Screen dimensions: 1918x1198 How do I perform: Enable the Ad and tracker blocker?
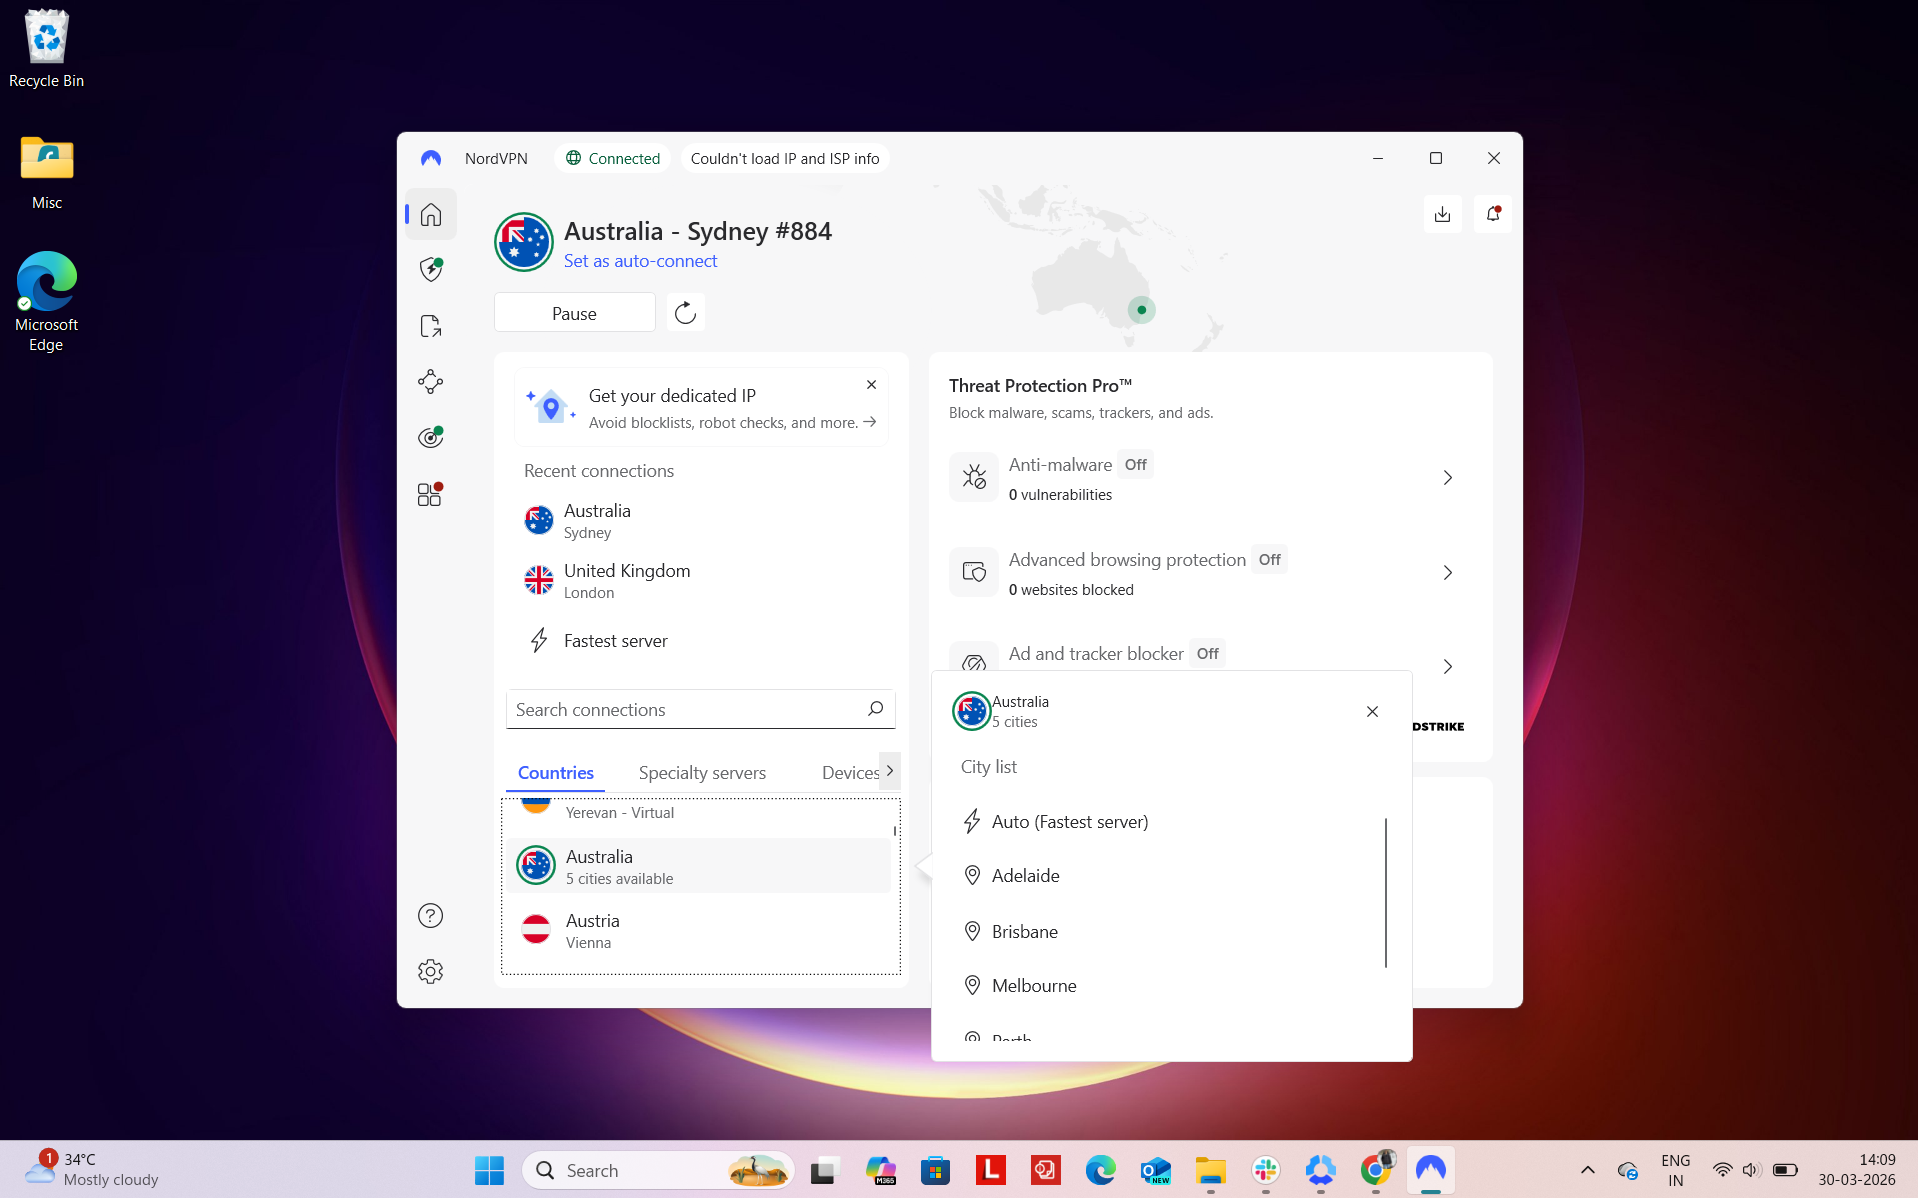point(1207,653)
